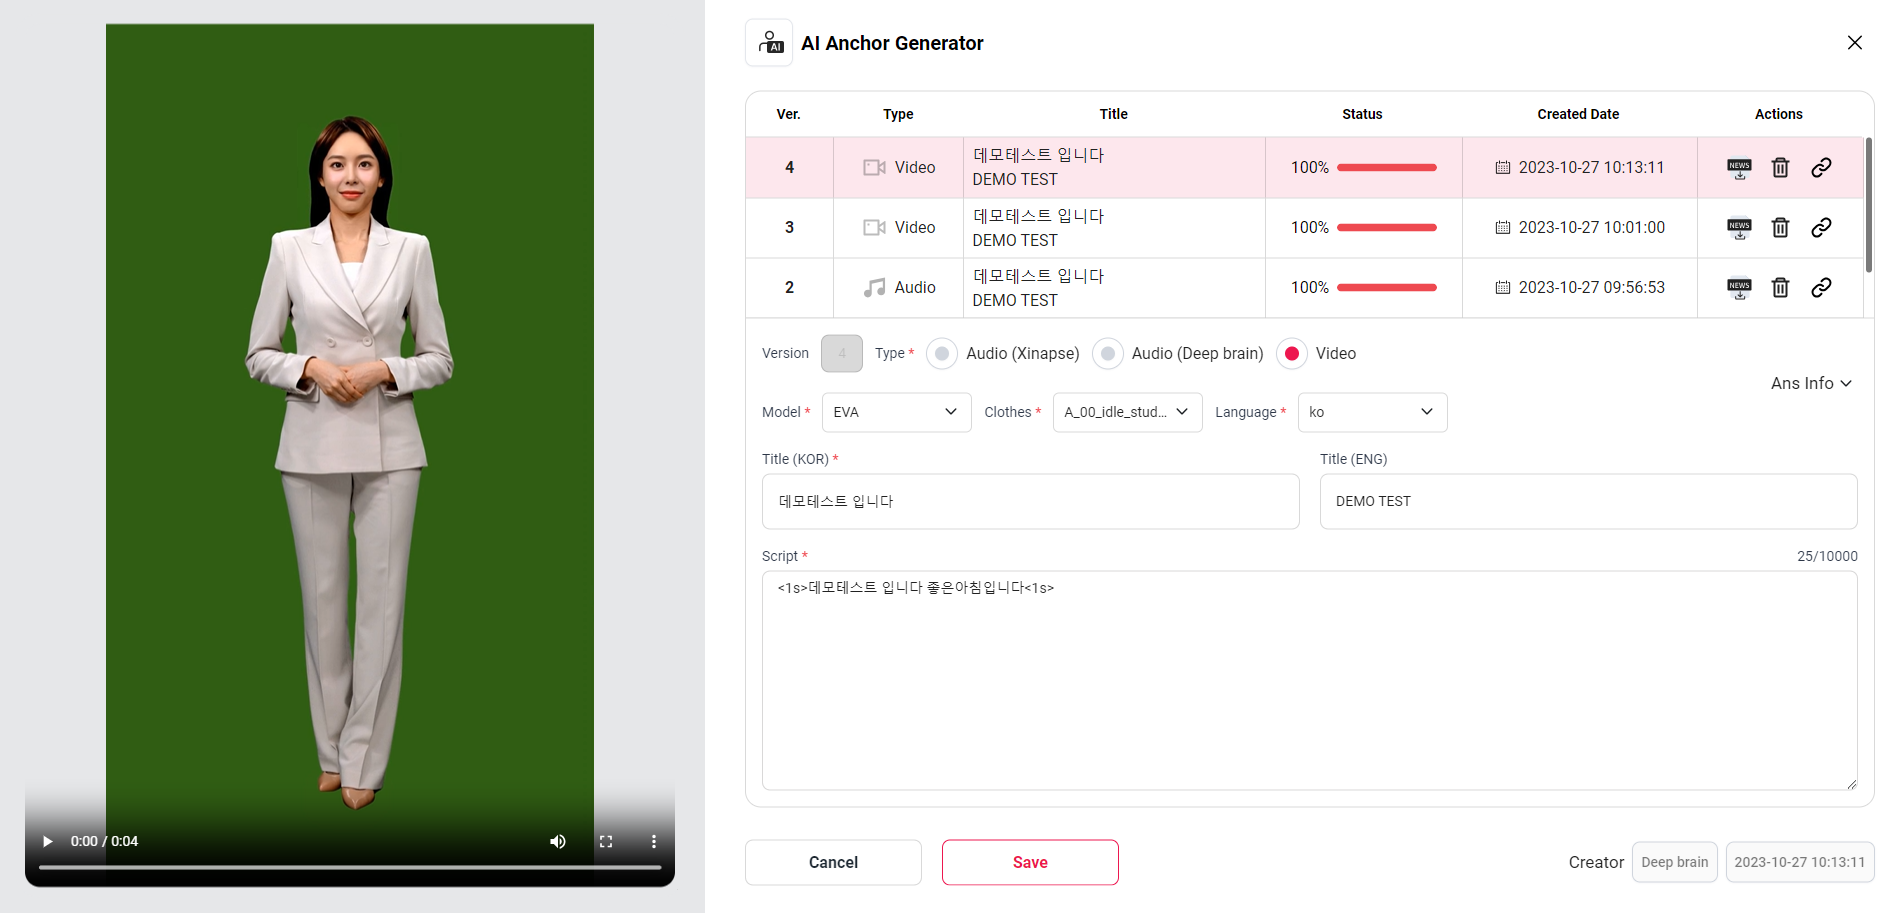Open the Model dropdown showing EVA
Image resolution: width=1887 pixels, height=913 pixels.
(x=896, y=412)
